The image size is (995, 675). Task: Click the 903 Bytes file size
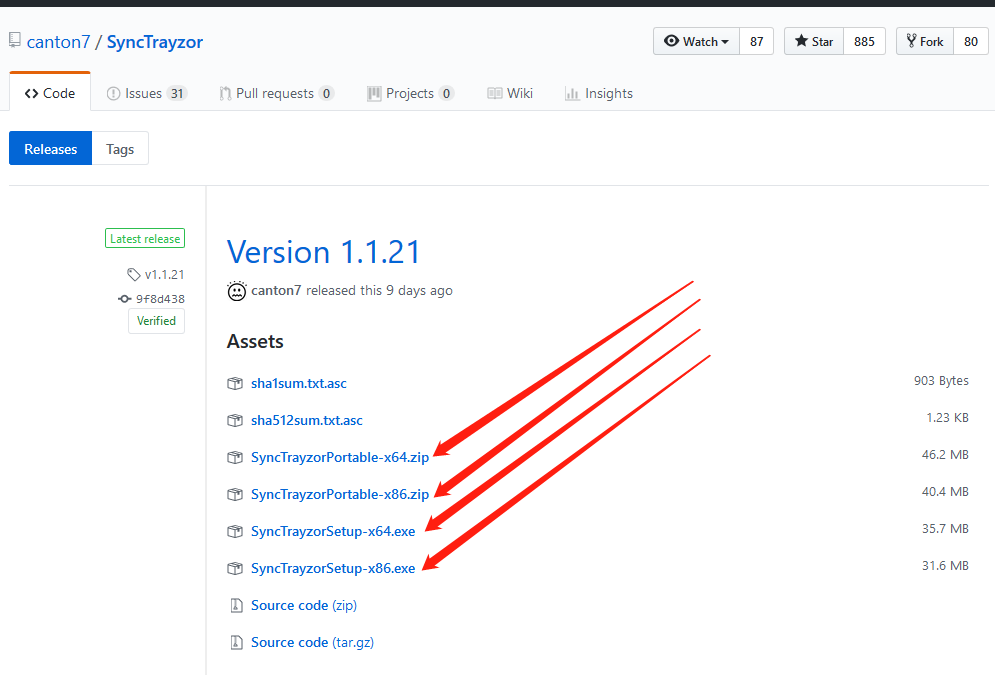[941, 381]
